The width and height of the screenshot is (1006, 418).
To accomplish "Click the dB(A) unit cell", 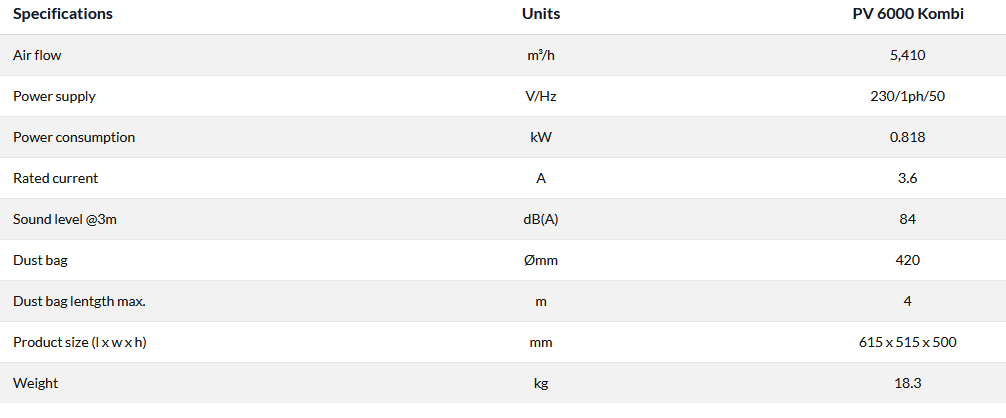I will 541,219.
